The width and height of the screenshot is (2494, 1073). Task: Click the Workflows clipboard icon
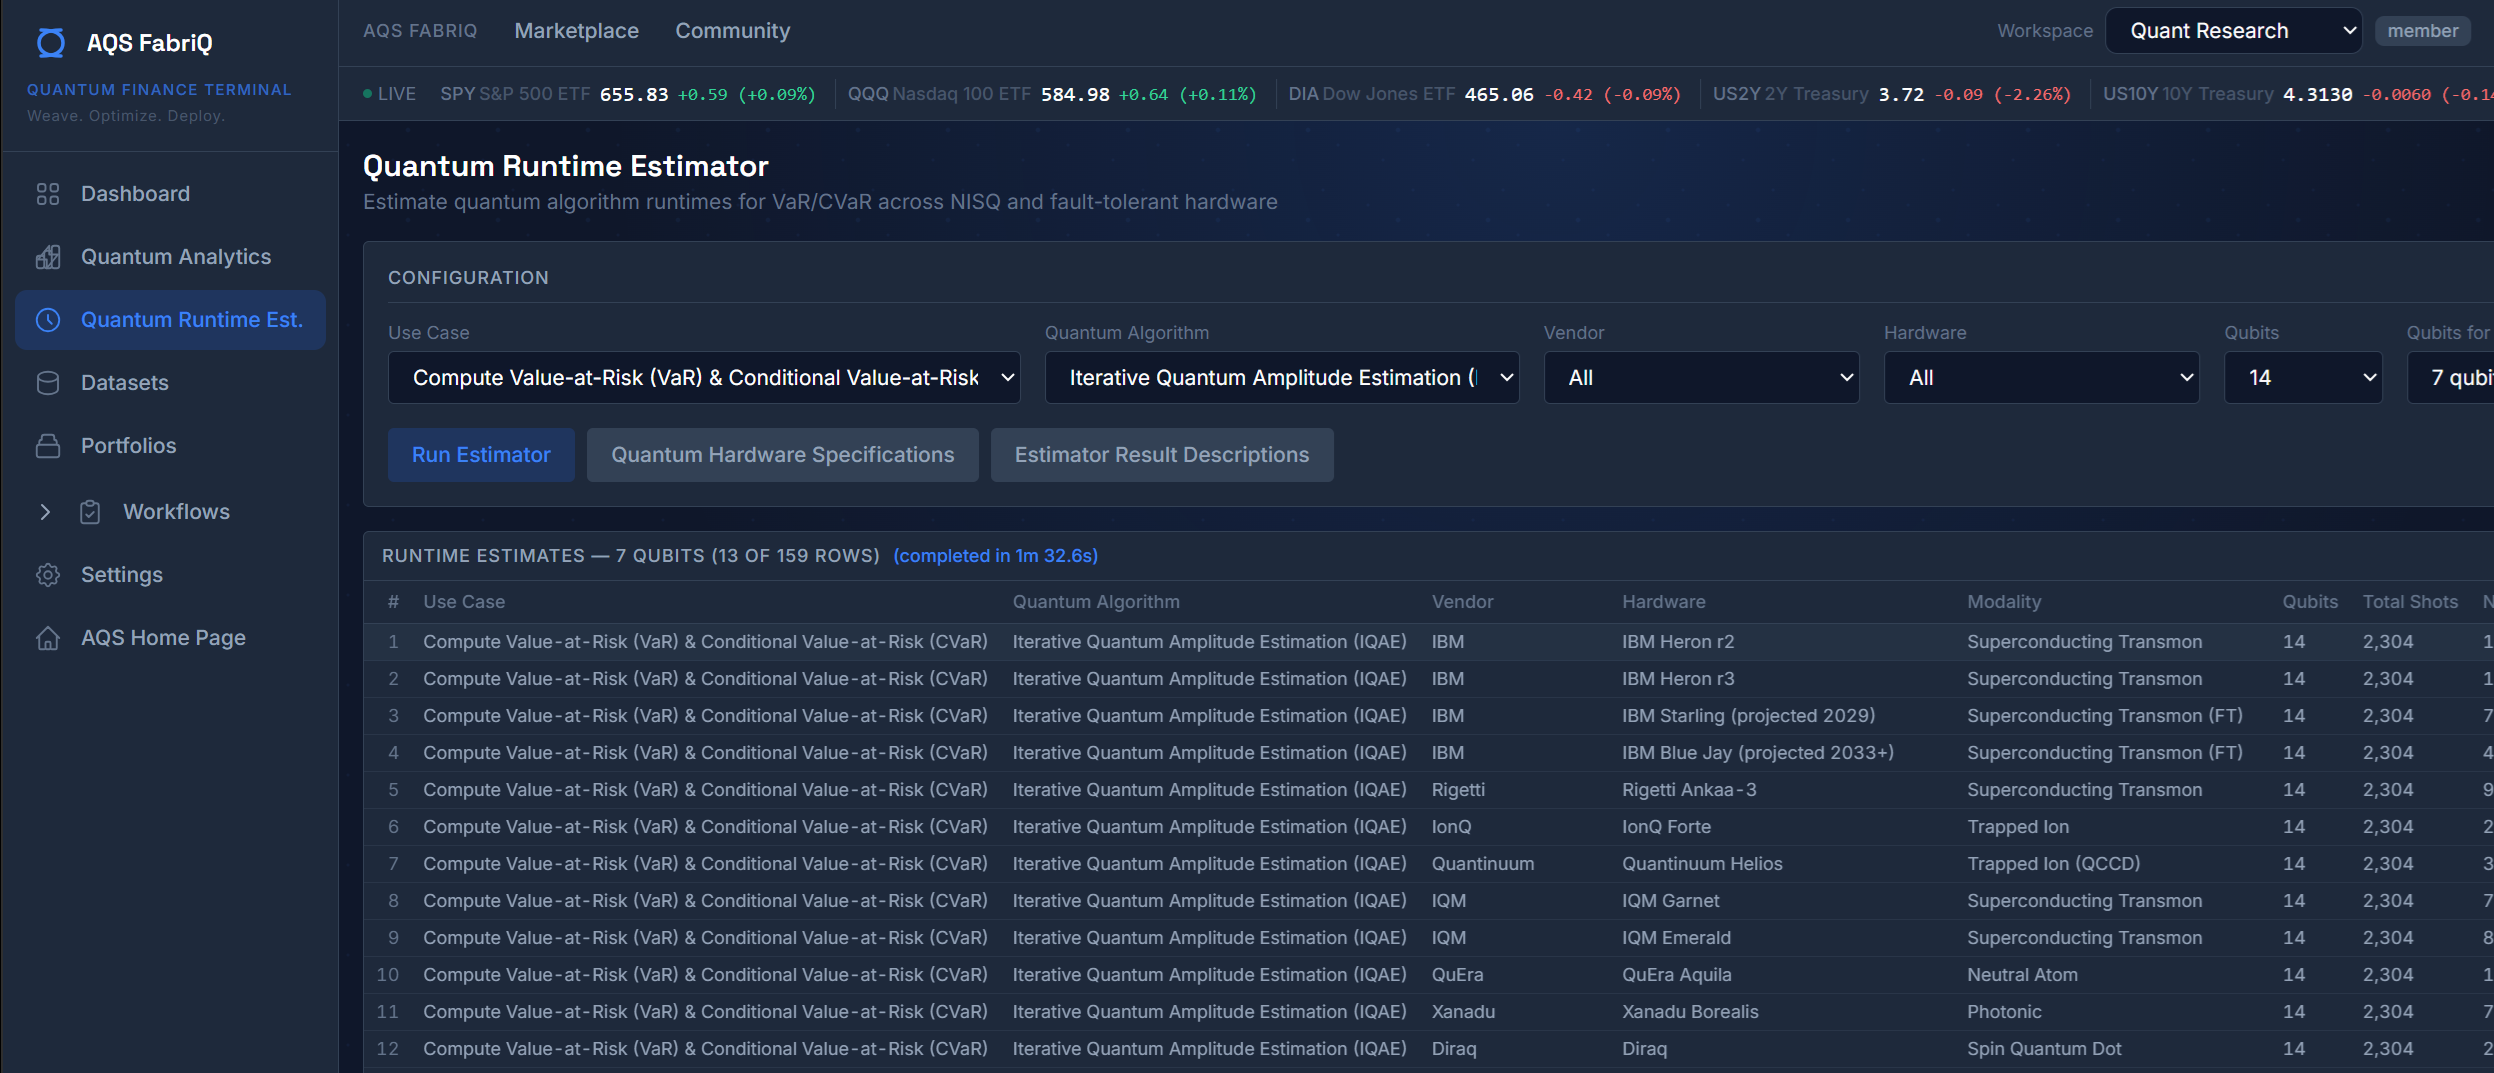point(90,511)
